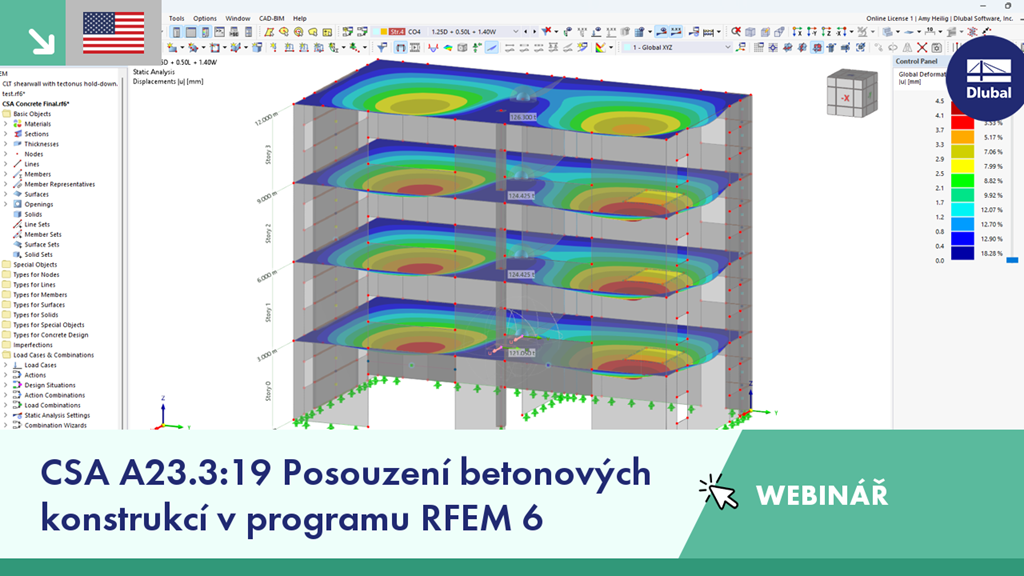
Task: Expand the Lines tree node
Action: 6,164
